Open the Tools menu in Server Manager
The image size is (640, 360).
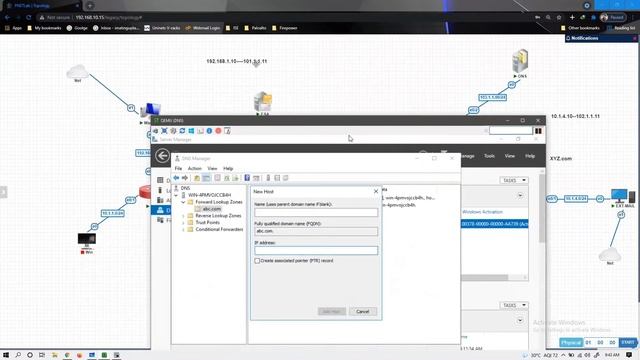click(489, 156)
